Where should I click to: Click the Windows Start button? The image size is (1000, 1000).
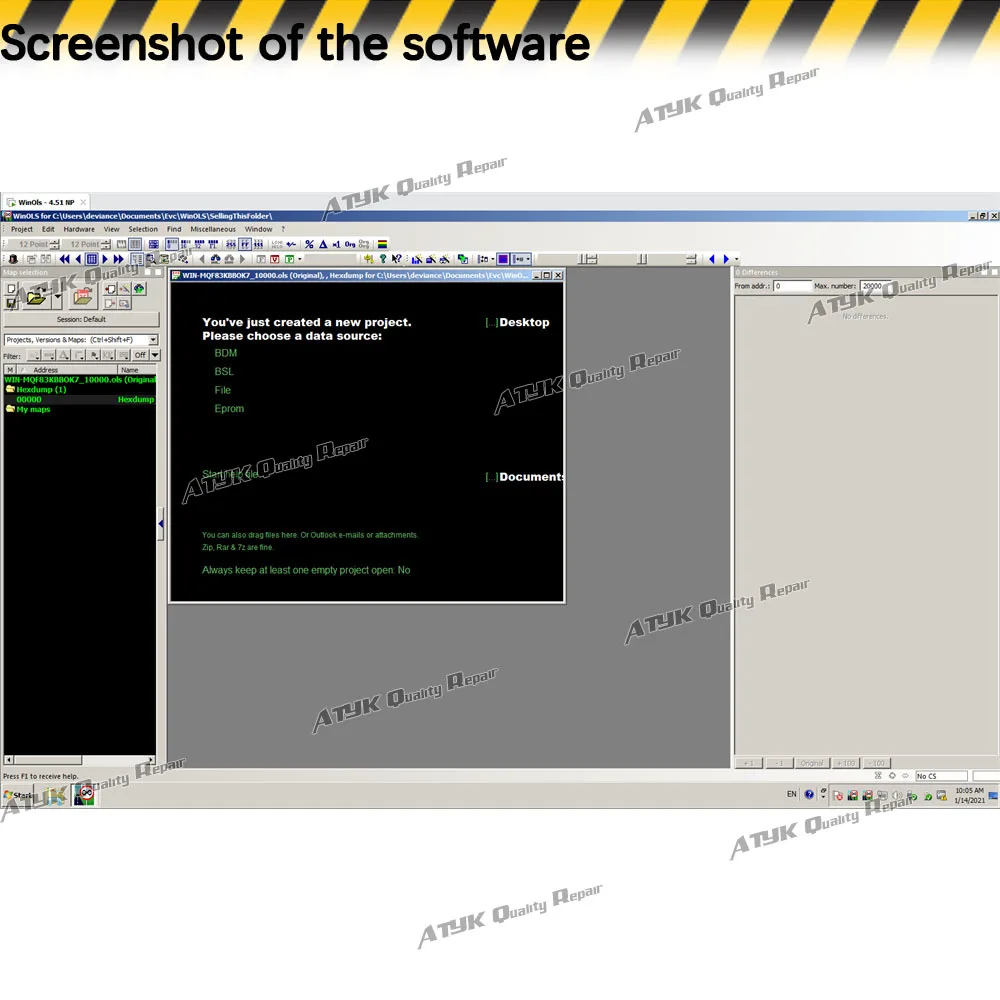point(18,795)
